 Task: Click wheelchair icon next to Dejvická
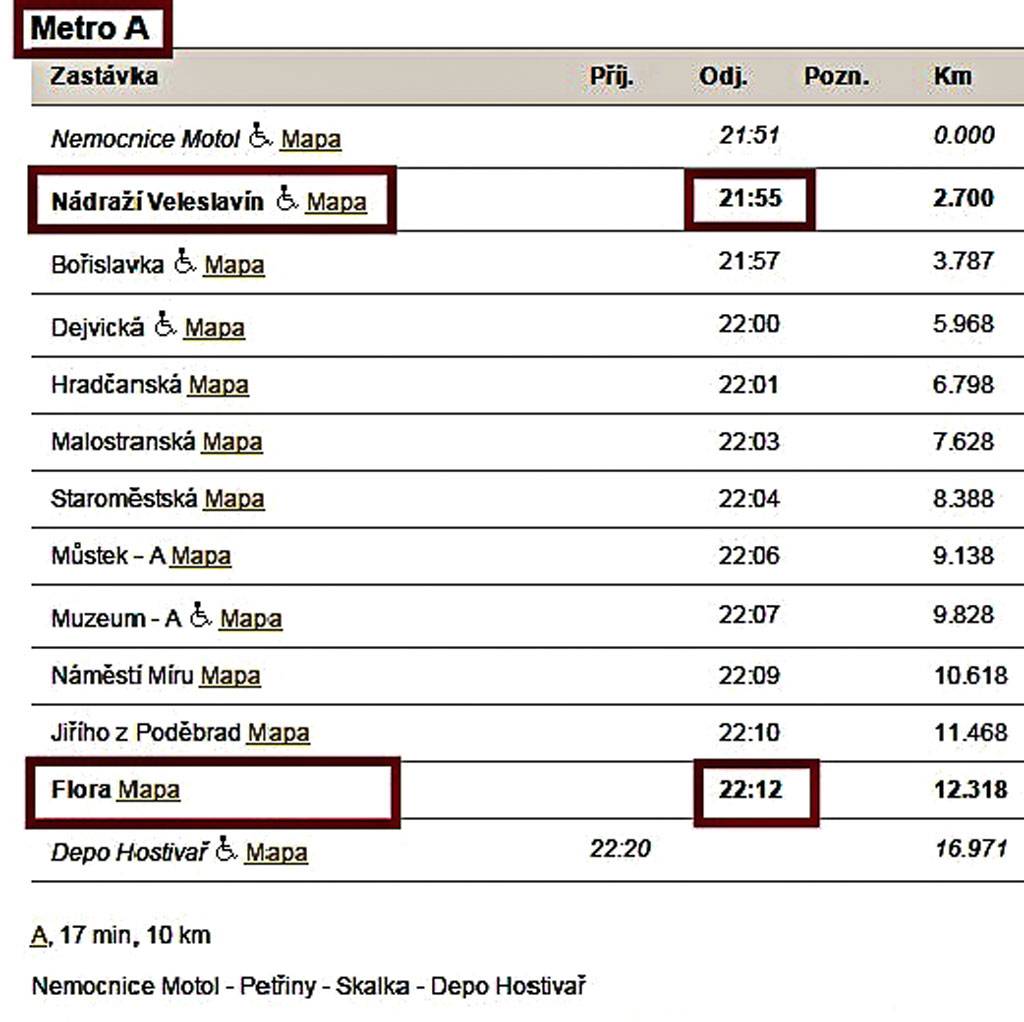[x=165, y=325]
